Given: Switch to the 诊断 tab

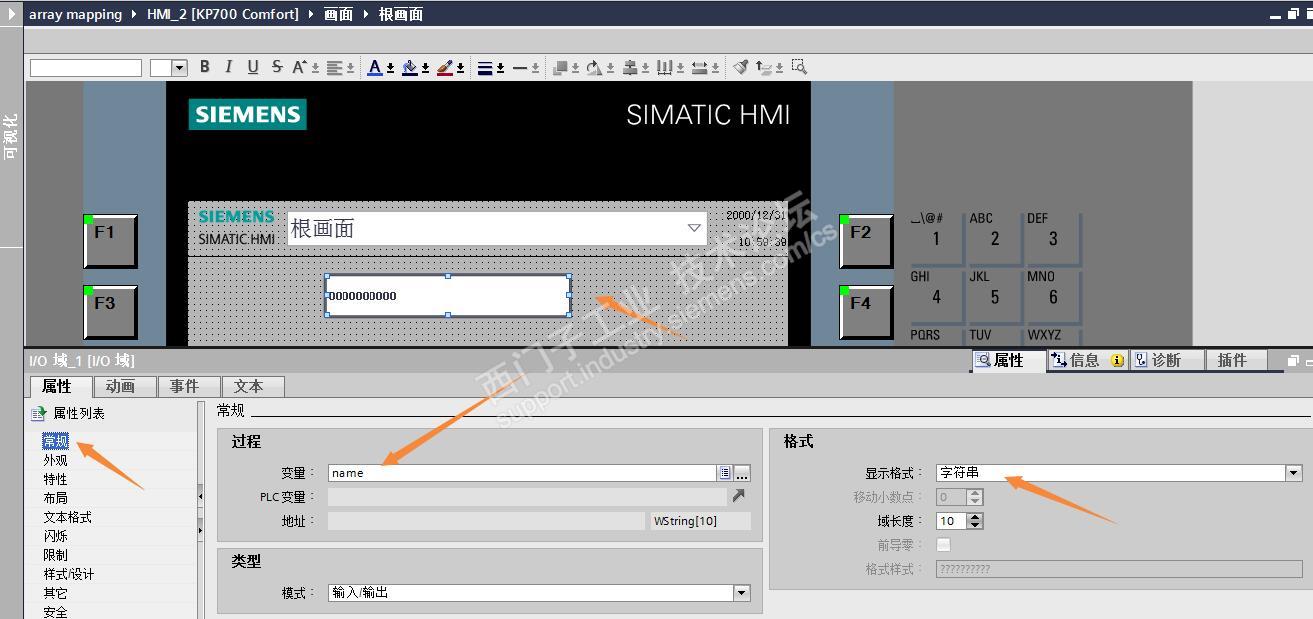Looking at the screenshot, I should 1166,360.
